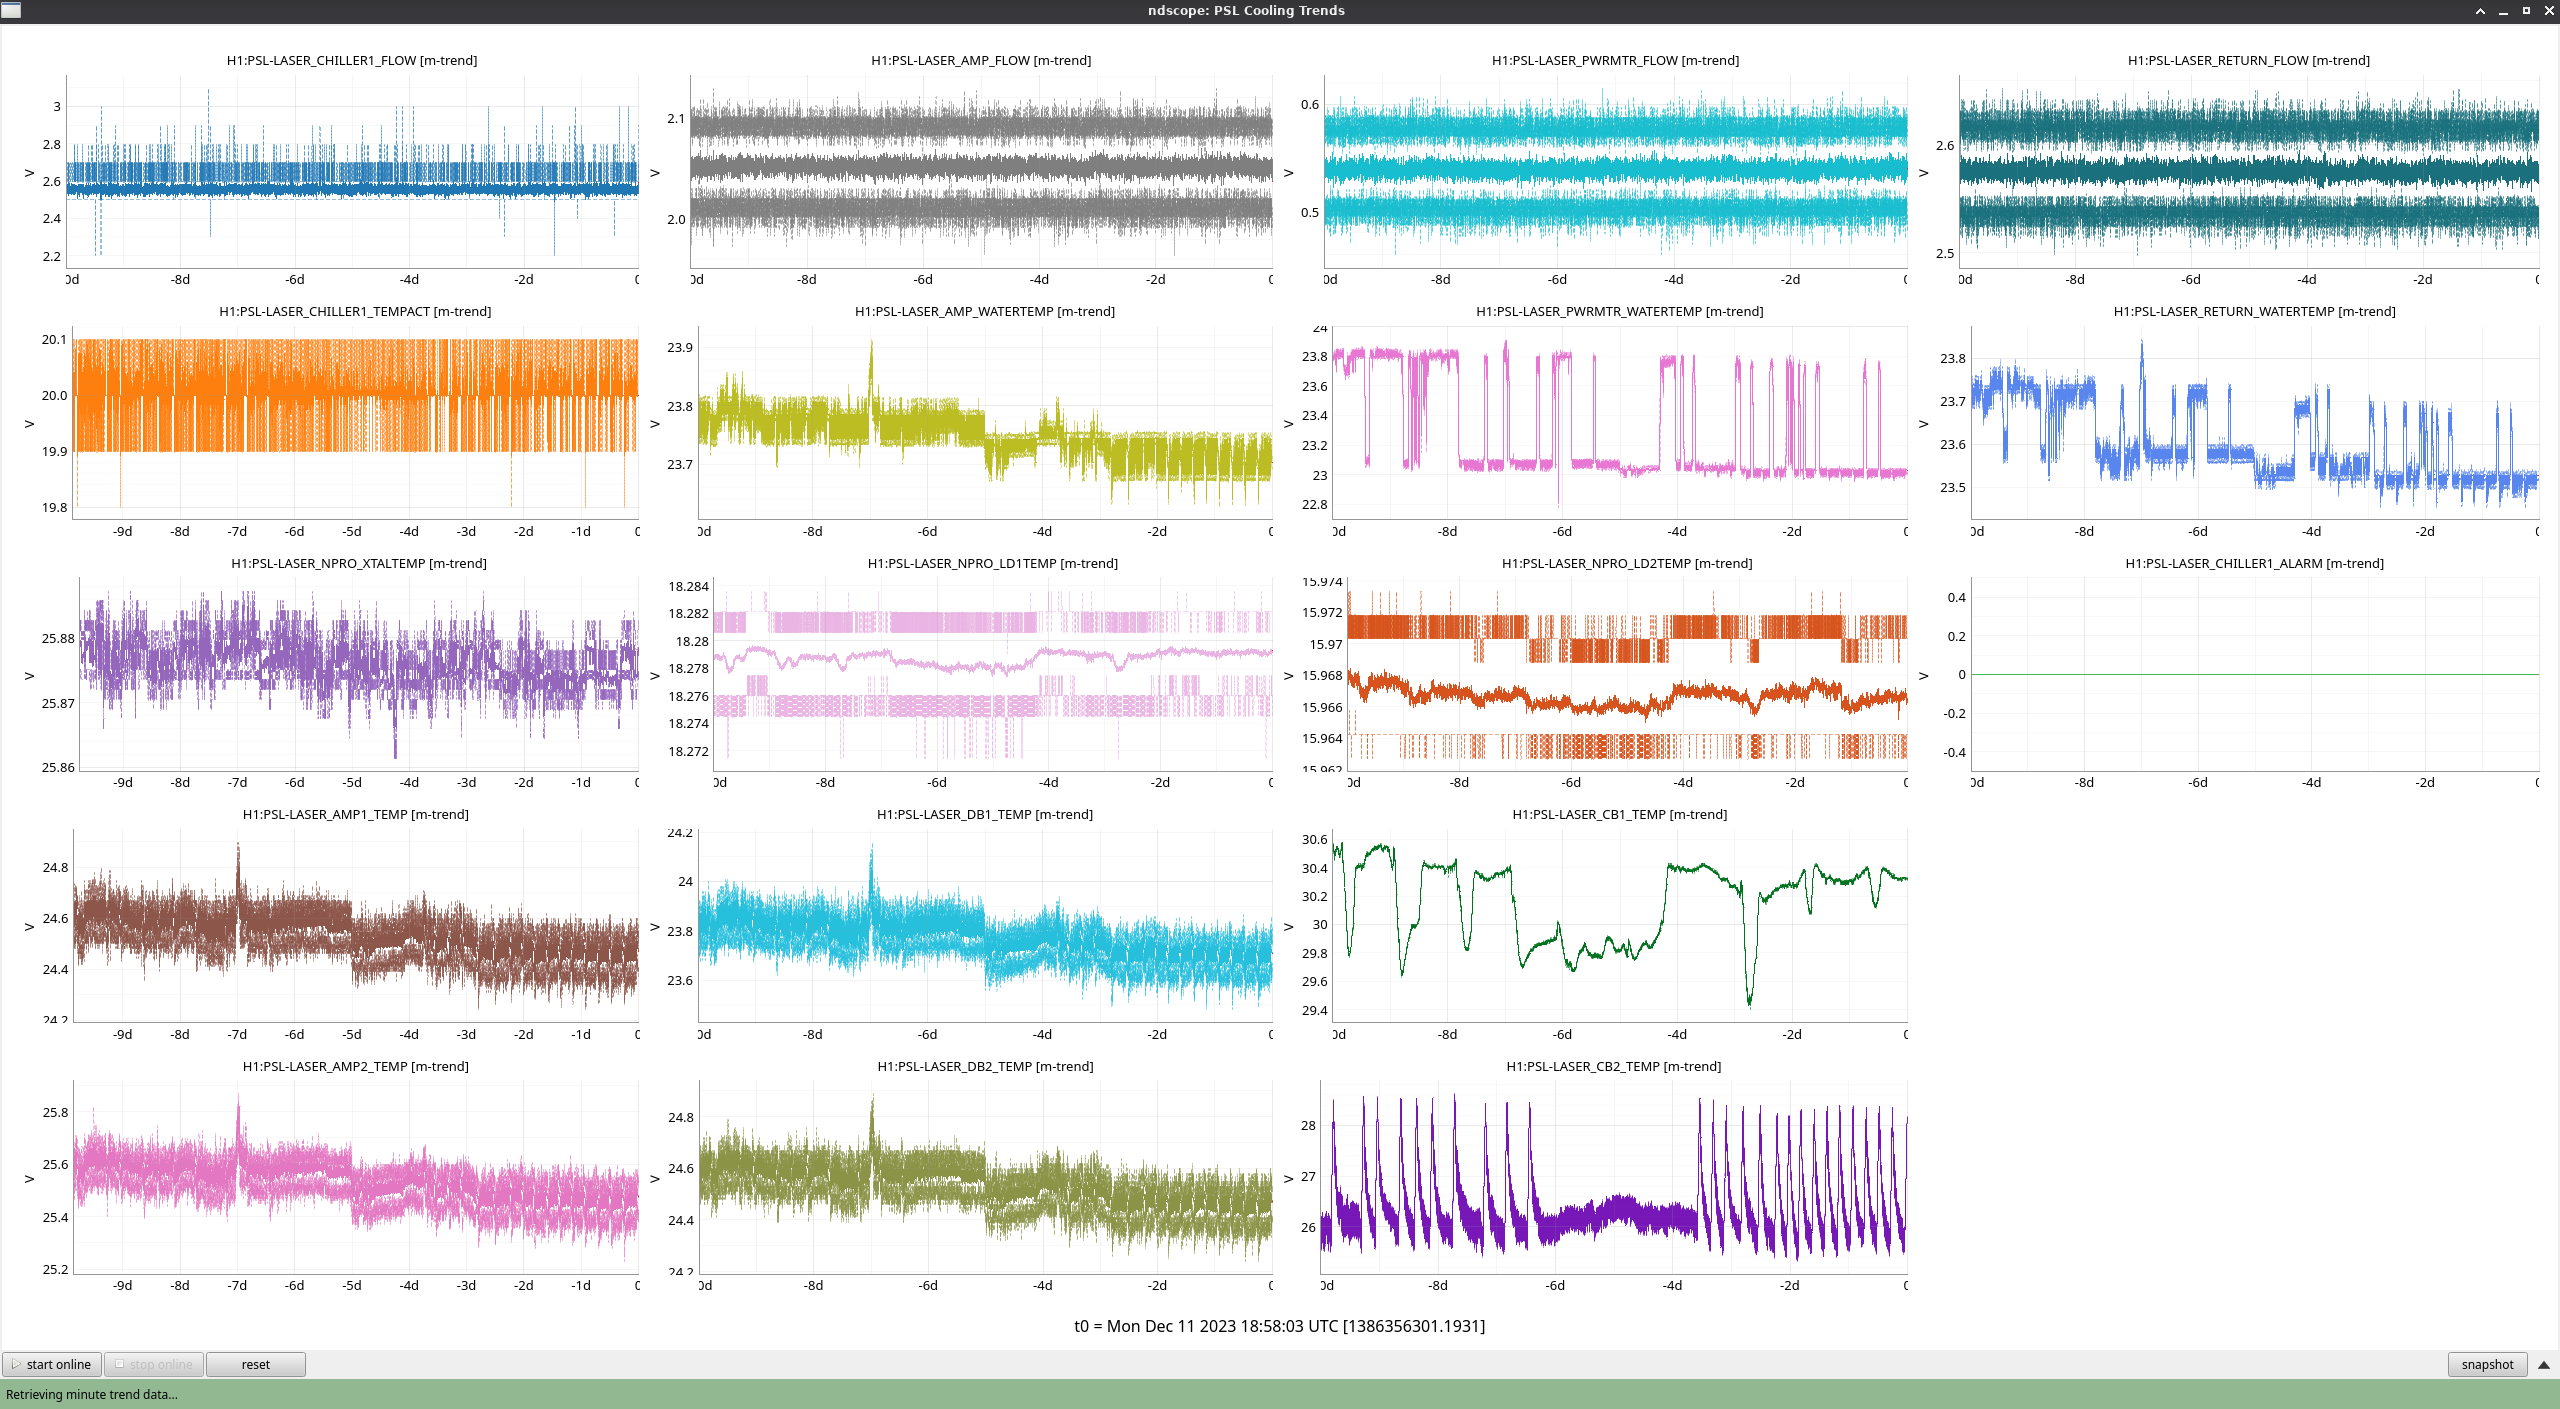Click the t0 timestamp label

point(1279,1326)
